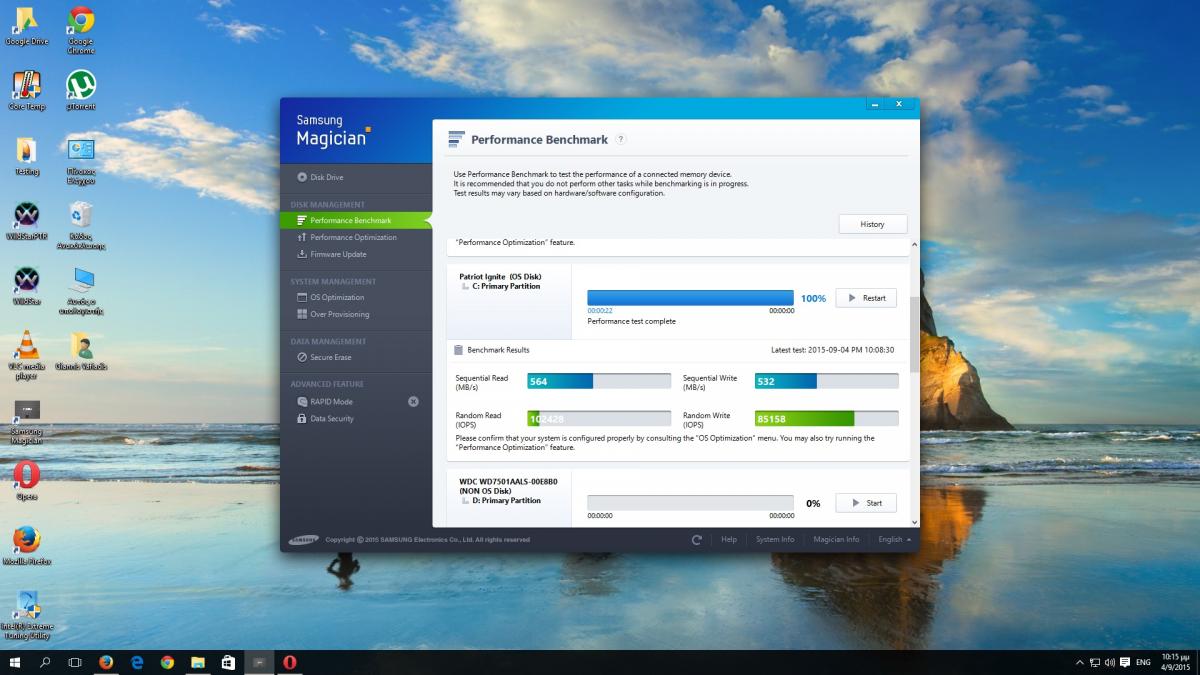Start benchmark for WDC D: drive

(866, 503)
